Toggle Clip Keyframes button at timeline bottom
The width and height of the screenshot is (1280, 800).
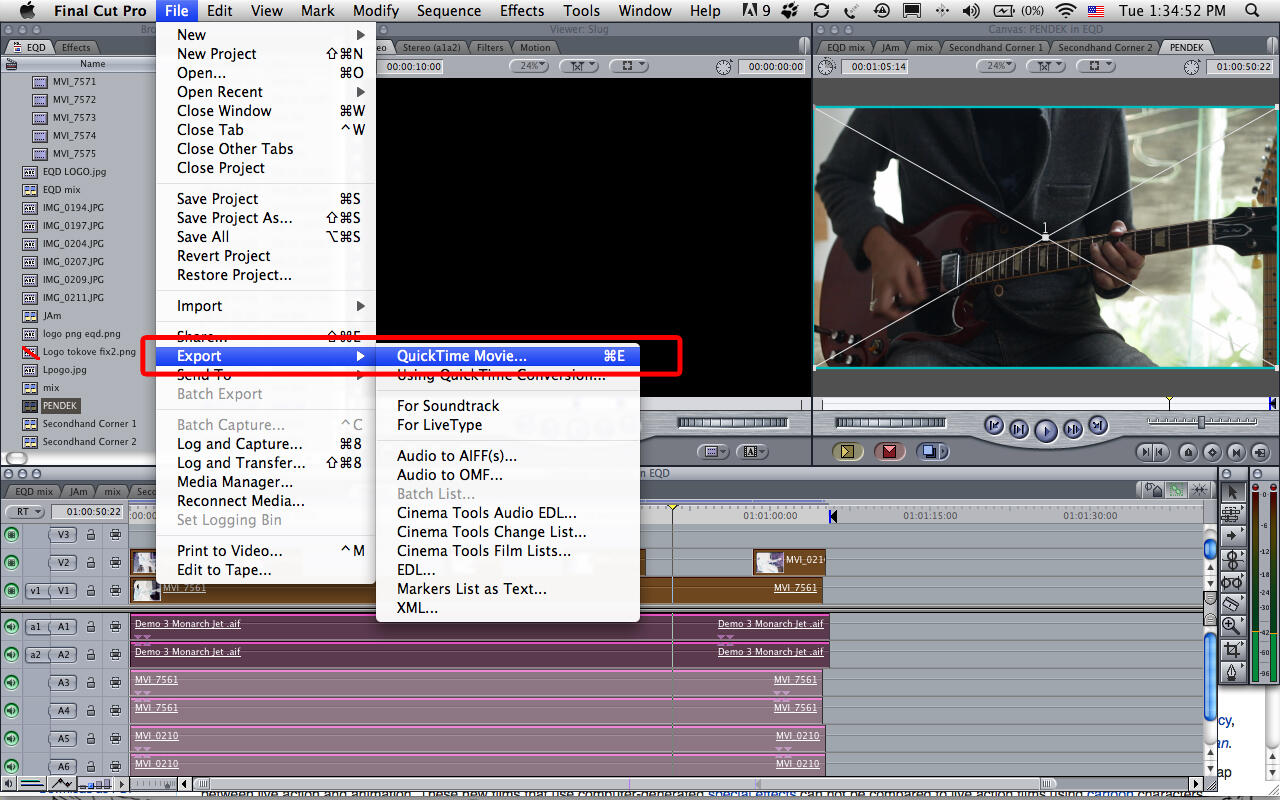[x=32, y=783]
